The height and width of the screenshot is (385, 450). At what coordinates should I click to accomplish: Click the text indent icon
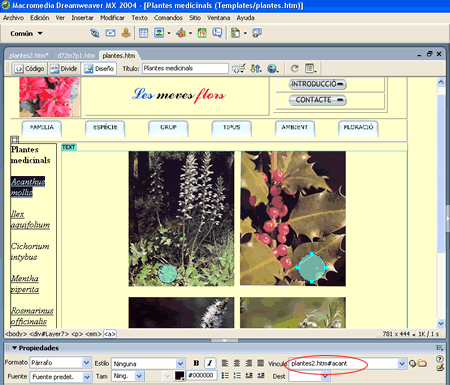point(261,376)
